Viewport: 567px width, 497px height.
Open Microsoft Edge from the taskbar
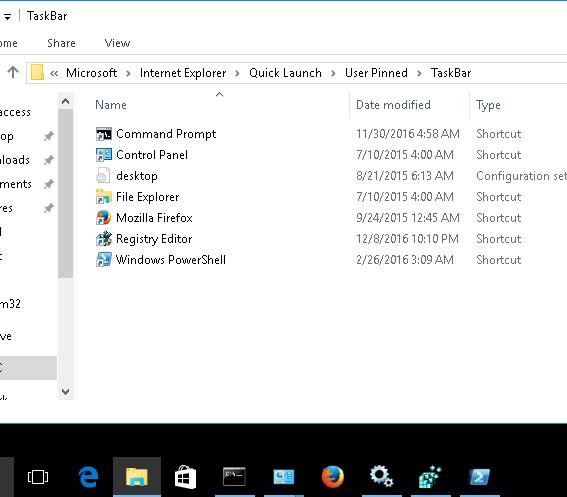(x=88, y=477)
